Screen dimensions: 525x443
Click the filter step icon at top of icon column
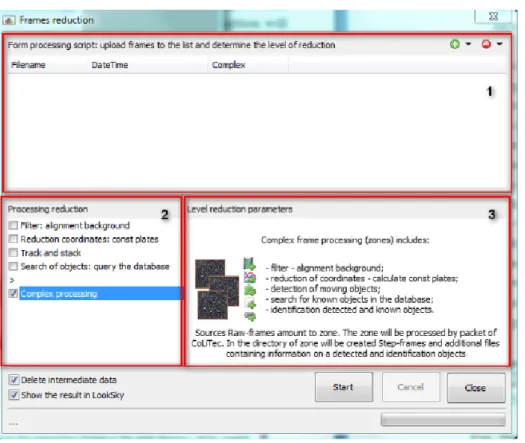point(249,264)
